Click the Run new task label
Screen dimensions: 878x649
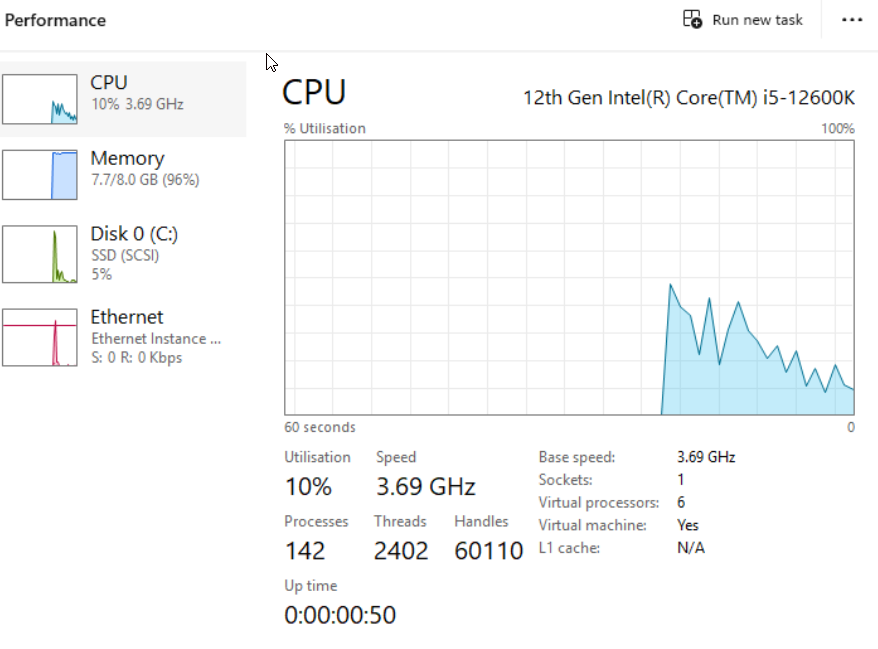point(757,20)
